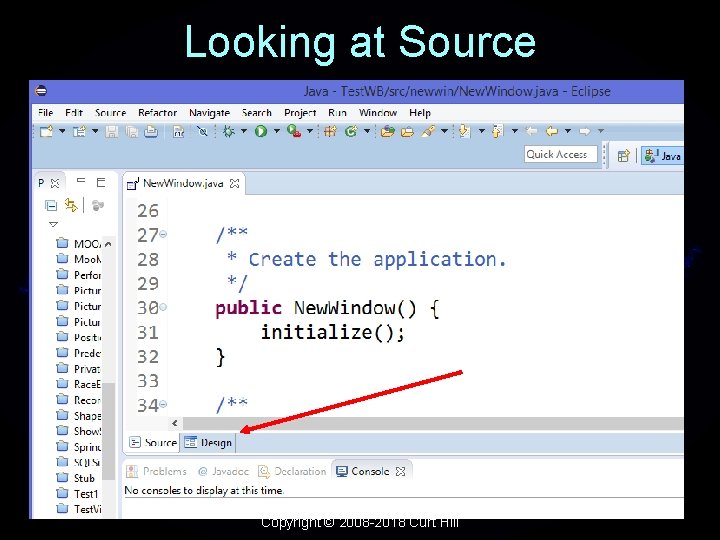
Task: Close the Console view tab
Action: point(400,472)
